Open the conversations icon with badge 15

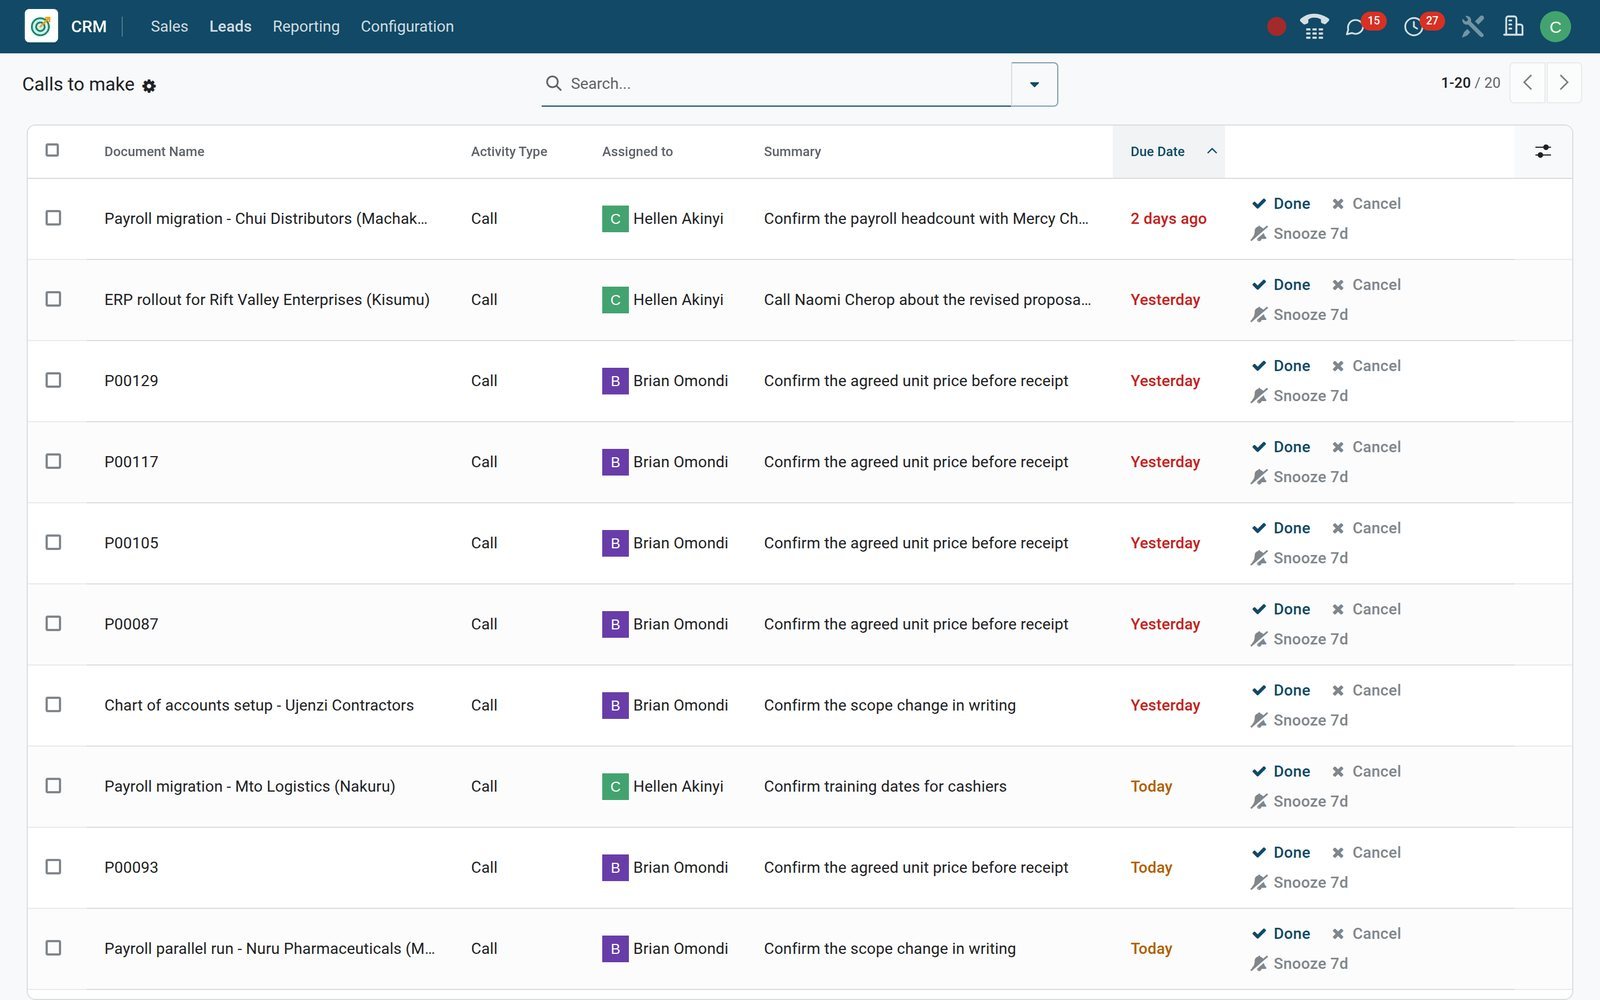pyautogui.click(x=1355, y=27)
